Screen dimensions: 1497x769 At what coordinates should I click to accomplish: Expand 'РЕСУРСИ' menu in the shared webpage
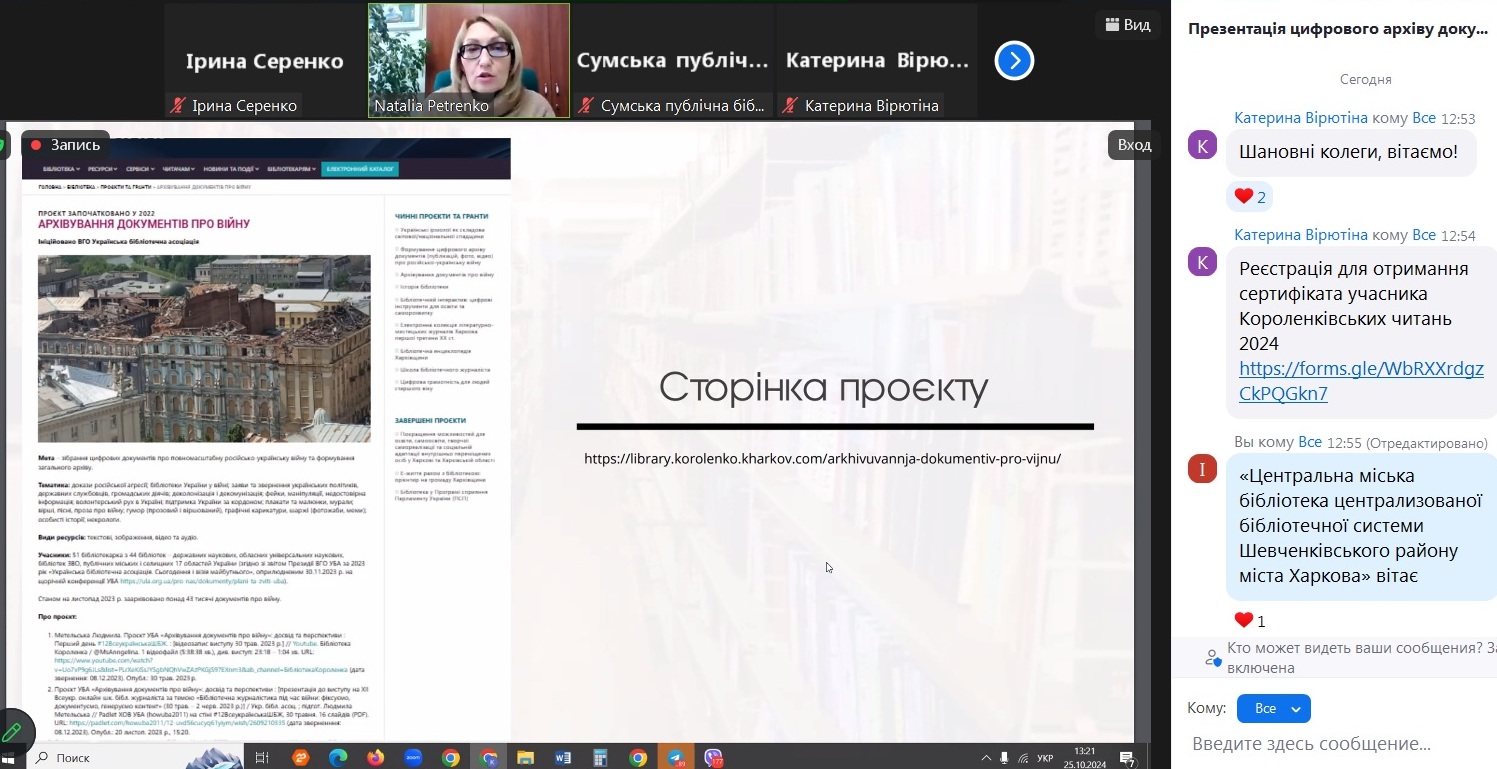103,169
